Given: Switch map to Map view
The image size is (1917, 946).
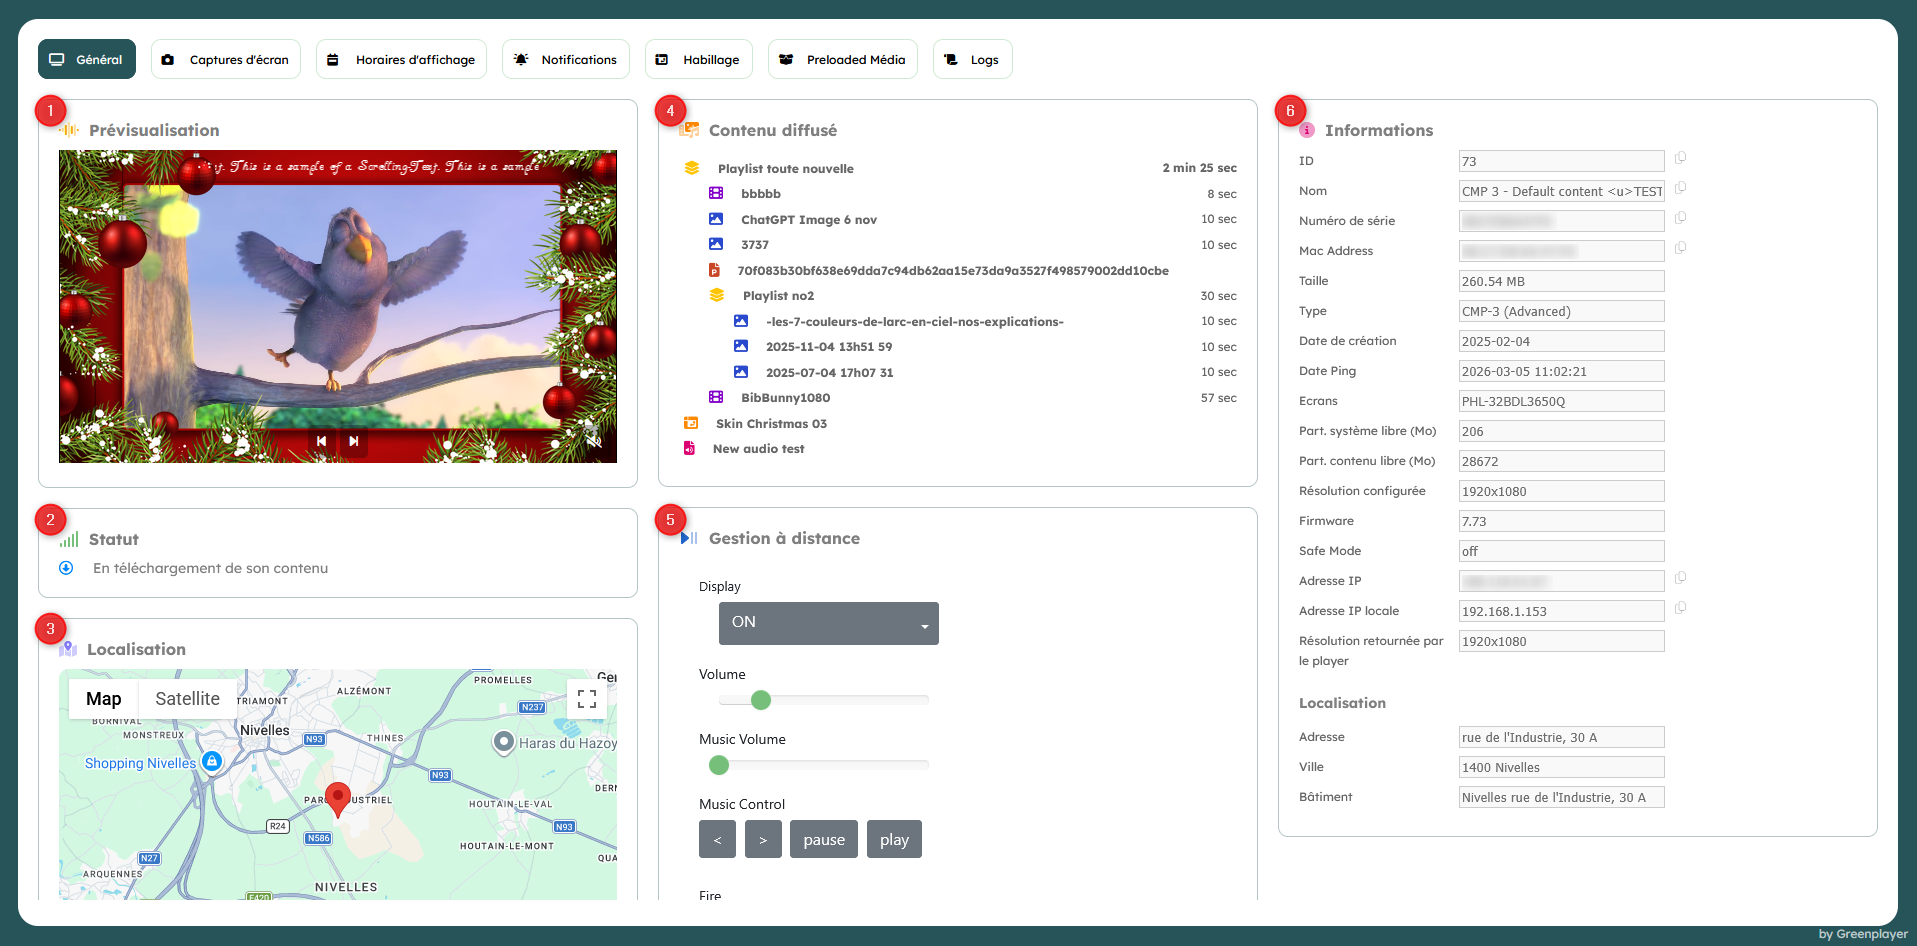Looking at the screenshot, I should (104, 699).
